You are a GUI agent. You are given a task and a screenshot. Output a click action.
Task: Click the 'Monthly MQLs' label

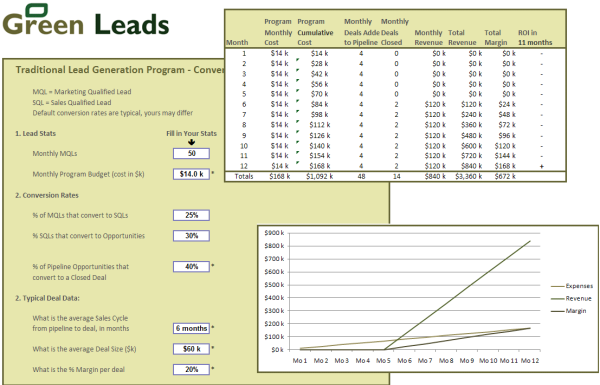point(55,153)
